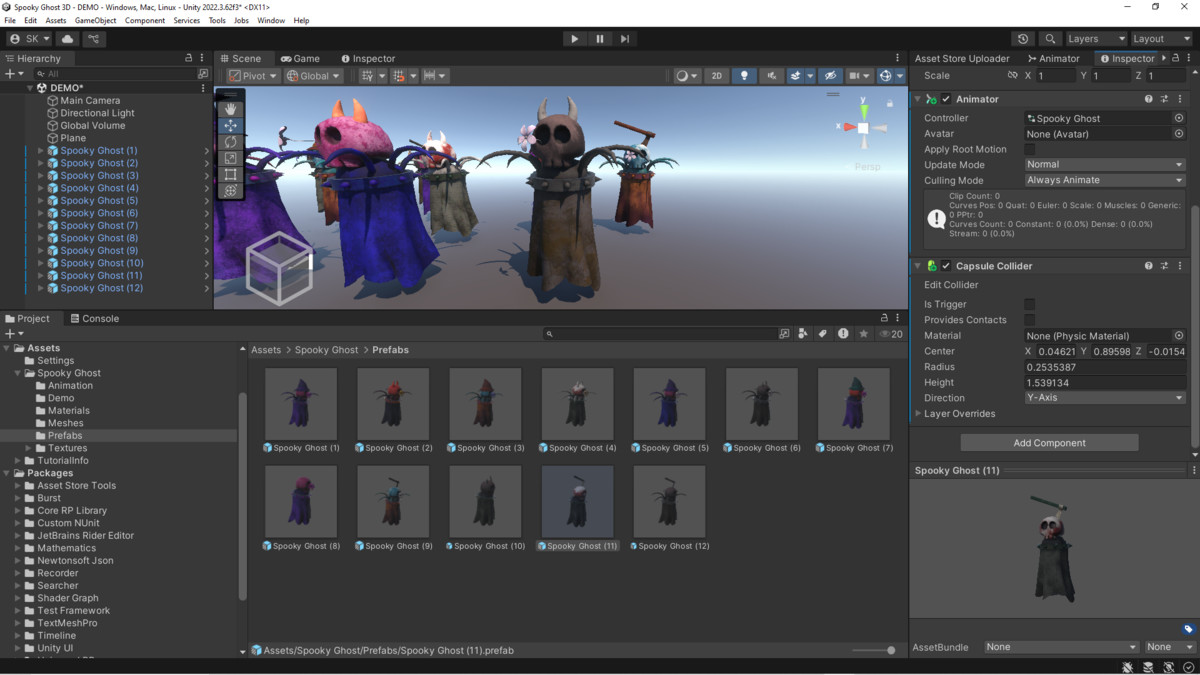Open the Undo History icon
Screen dimensions: 1200x675
pos(1023,39)
